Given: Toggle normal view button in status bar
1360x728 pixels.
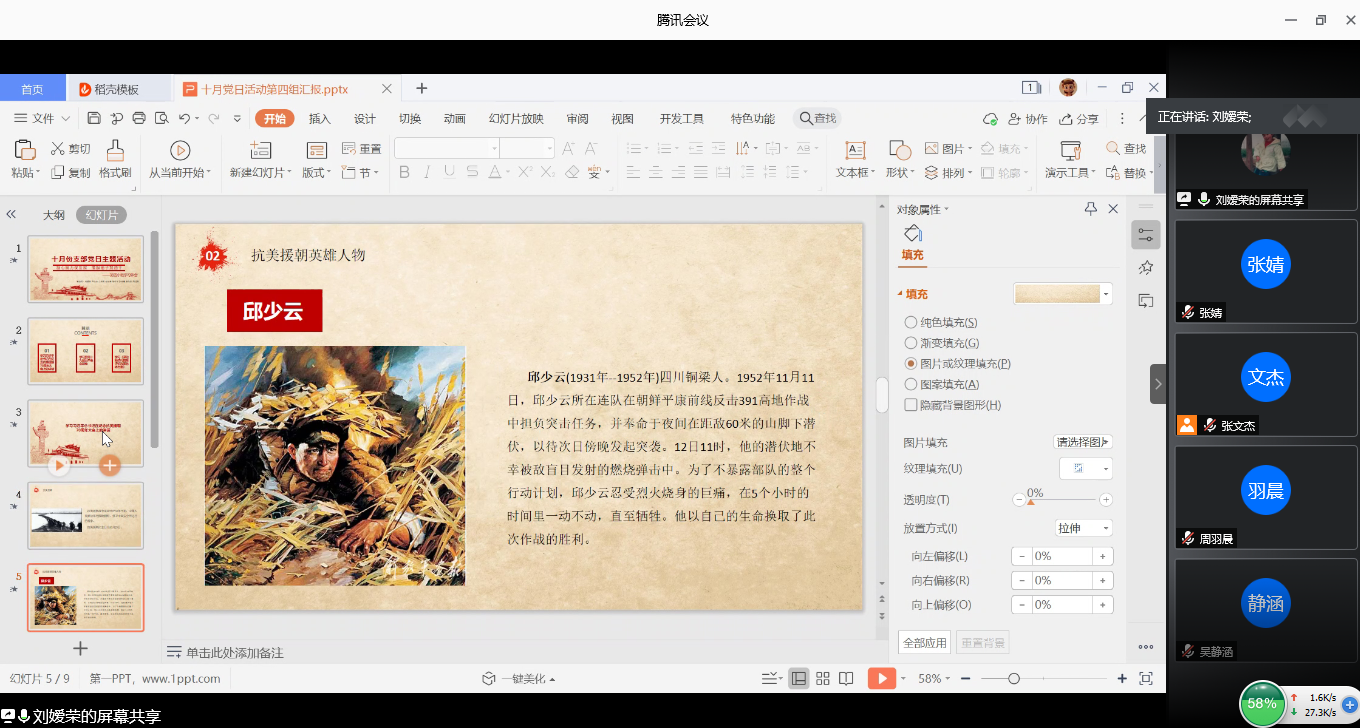Looking at the screenshot, I should pos(799,679).
